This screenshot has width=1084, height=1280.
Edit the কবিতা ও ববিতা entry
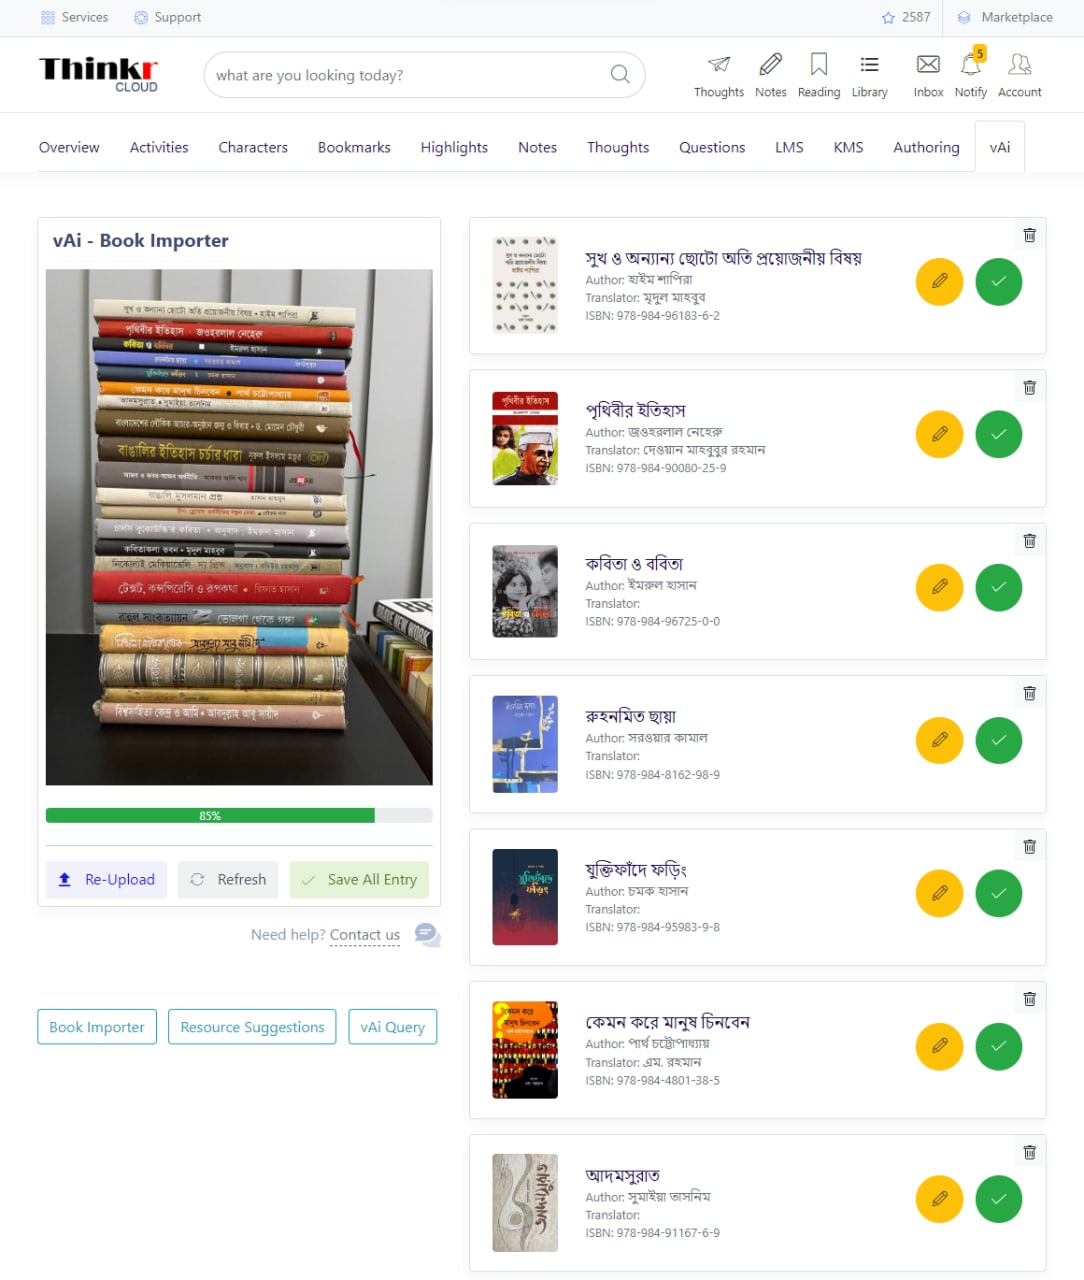[x=939, y=587]
